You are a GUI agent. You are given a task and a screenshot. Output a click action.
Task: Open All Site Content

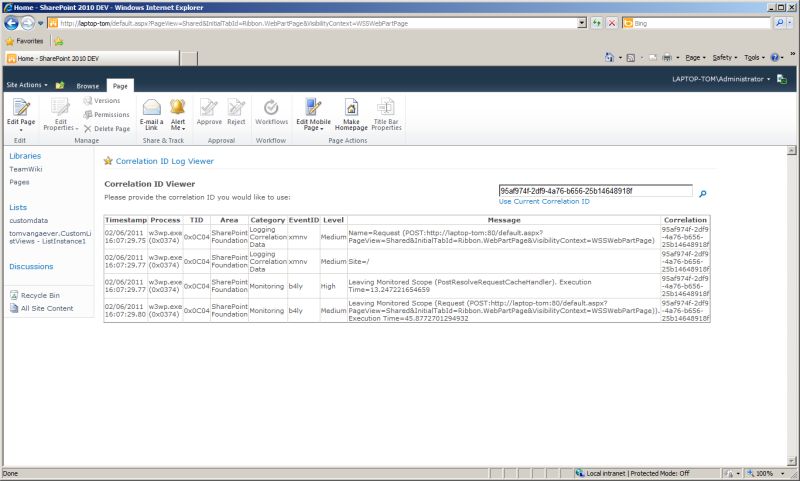tap(47, 308)
